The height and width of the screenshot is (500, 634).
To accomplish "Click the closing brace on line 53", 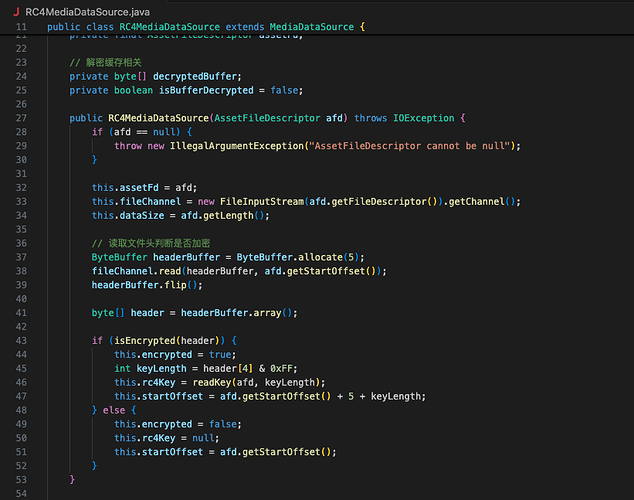I will coord(72,480).
